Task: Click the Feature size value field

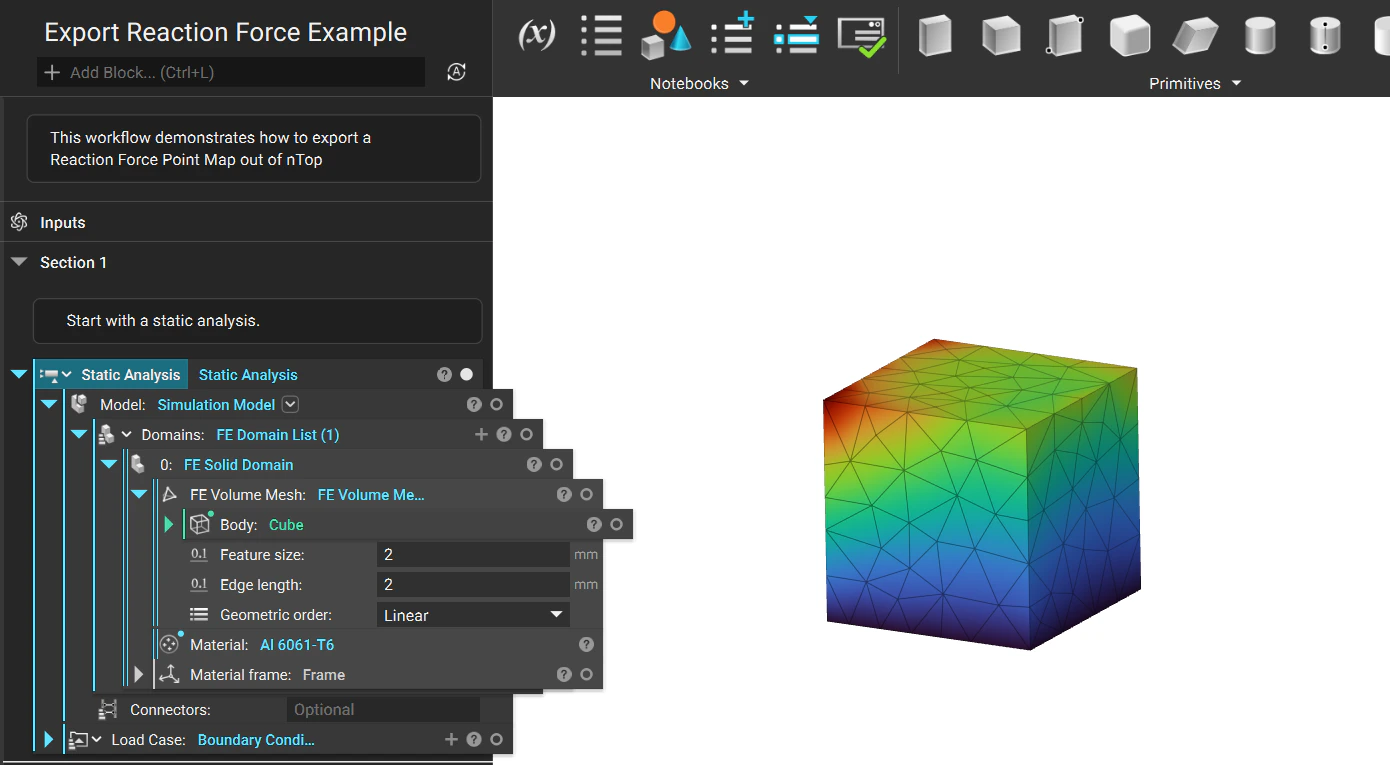Action: coord(473,554)
